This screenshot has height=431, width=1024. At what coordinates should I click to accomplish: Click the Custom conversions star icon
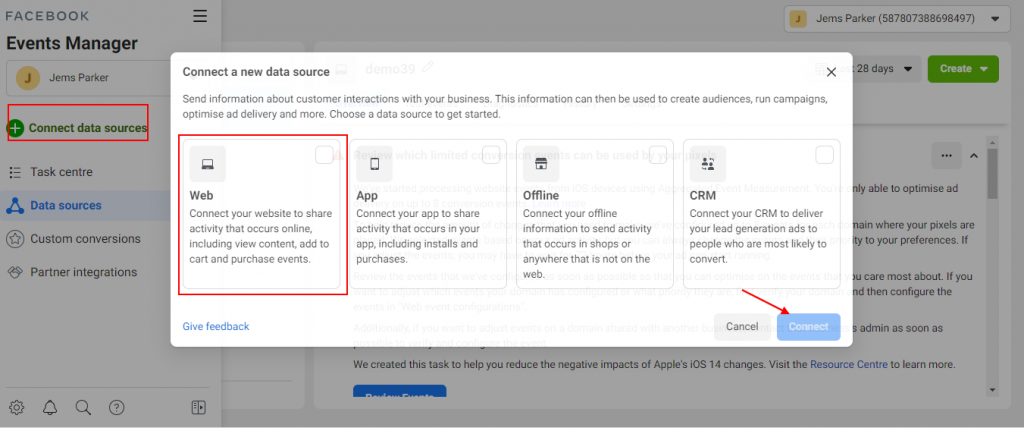pyautogui.click(x=15, y=239)
